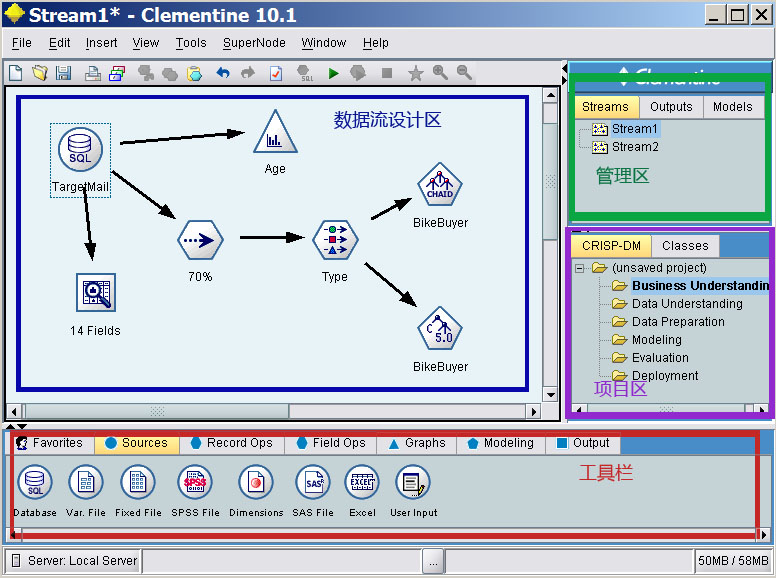Click the copy node toolbar icon
Viewport: 776px width, 578px height.
[x=170, y=74]
